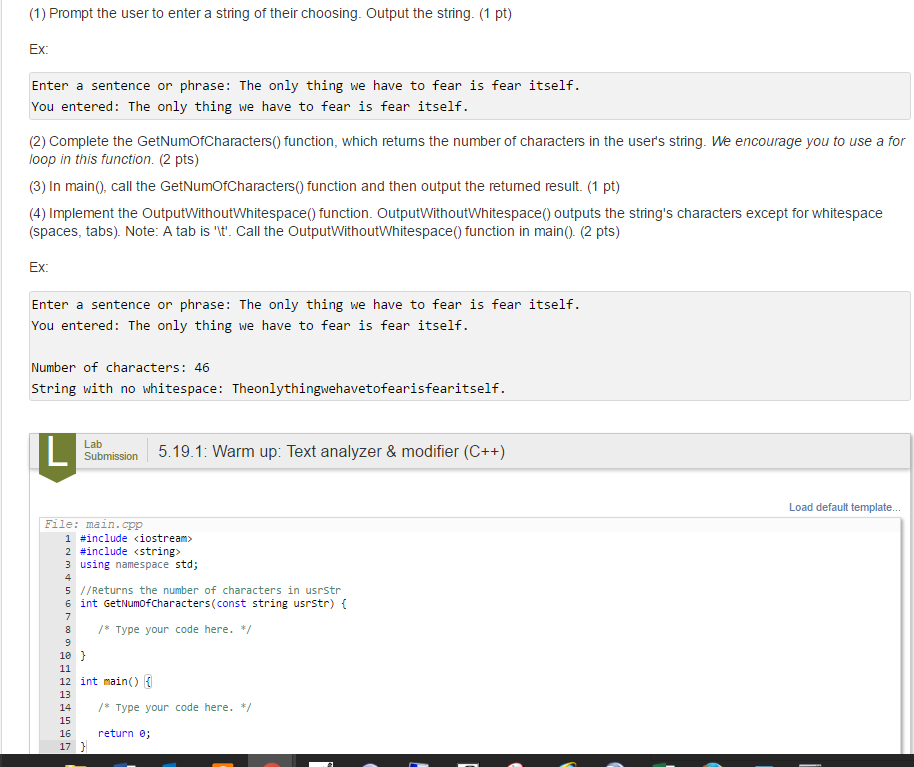Click the Lab Submission label
Viewport: 914px width, 767px height.
(x=110, y=451)
